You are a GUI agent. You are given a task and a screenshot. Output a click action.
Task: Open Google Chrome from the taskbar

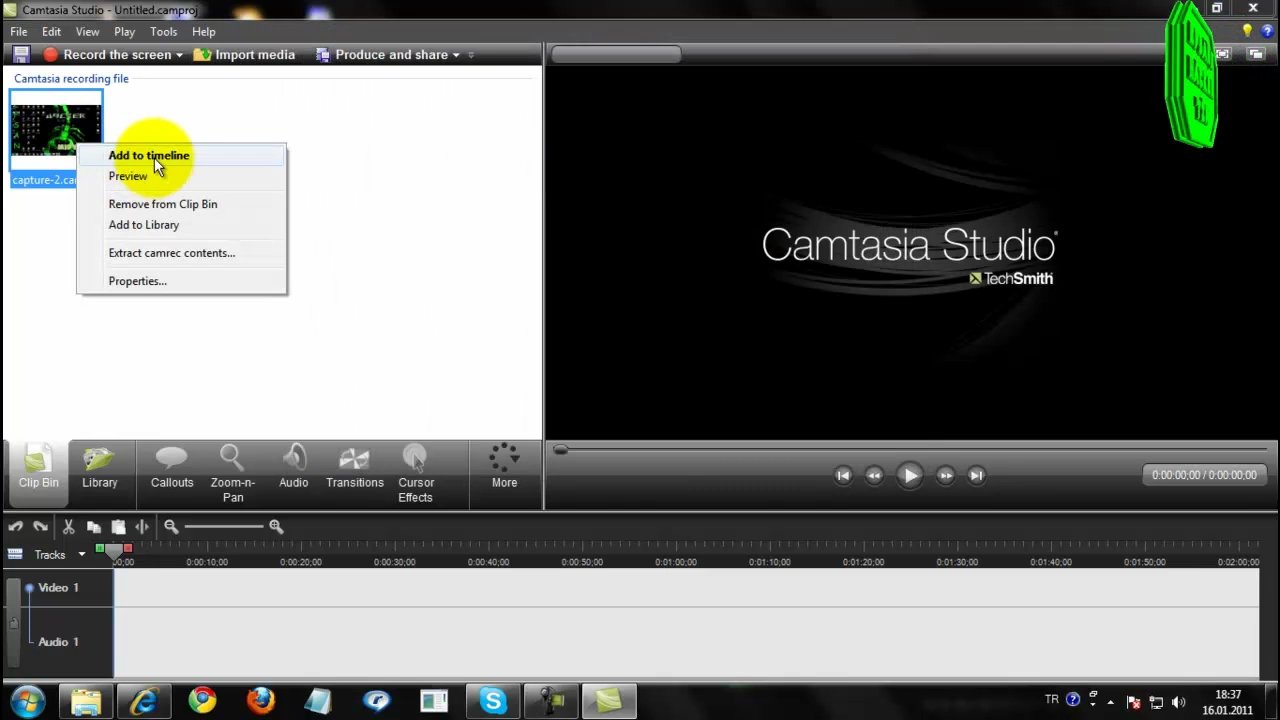pyautogui.click(x=202, y=701)
